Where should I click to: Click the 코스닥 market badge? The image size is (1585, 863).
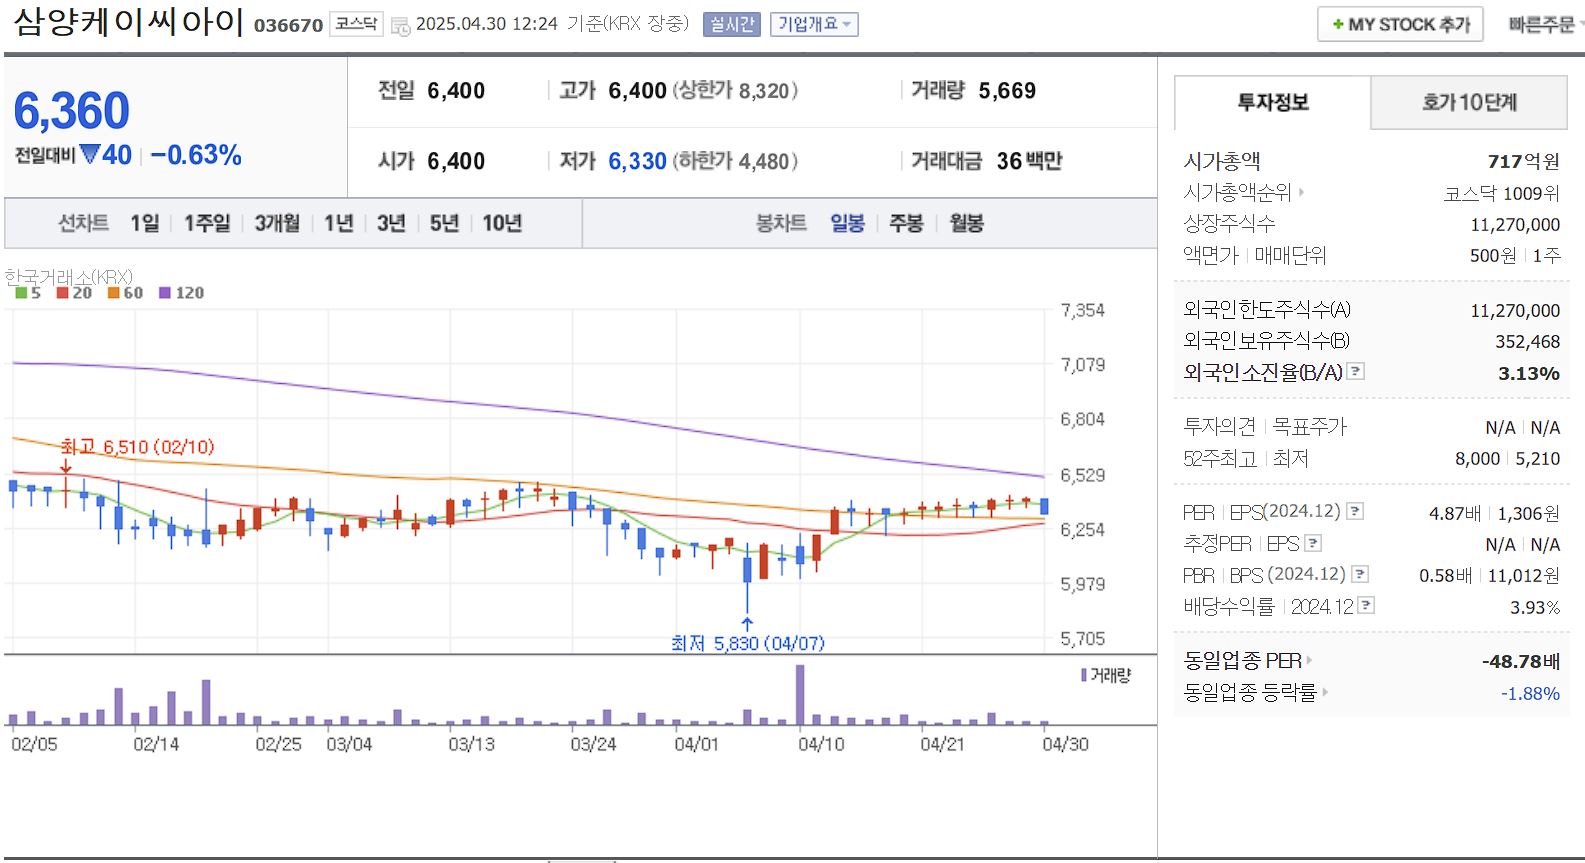356,24
